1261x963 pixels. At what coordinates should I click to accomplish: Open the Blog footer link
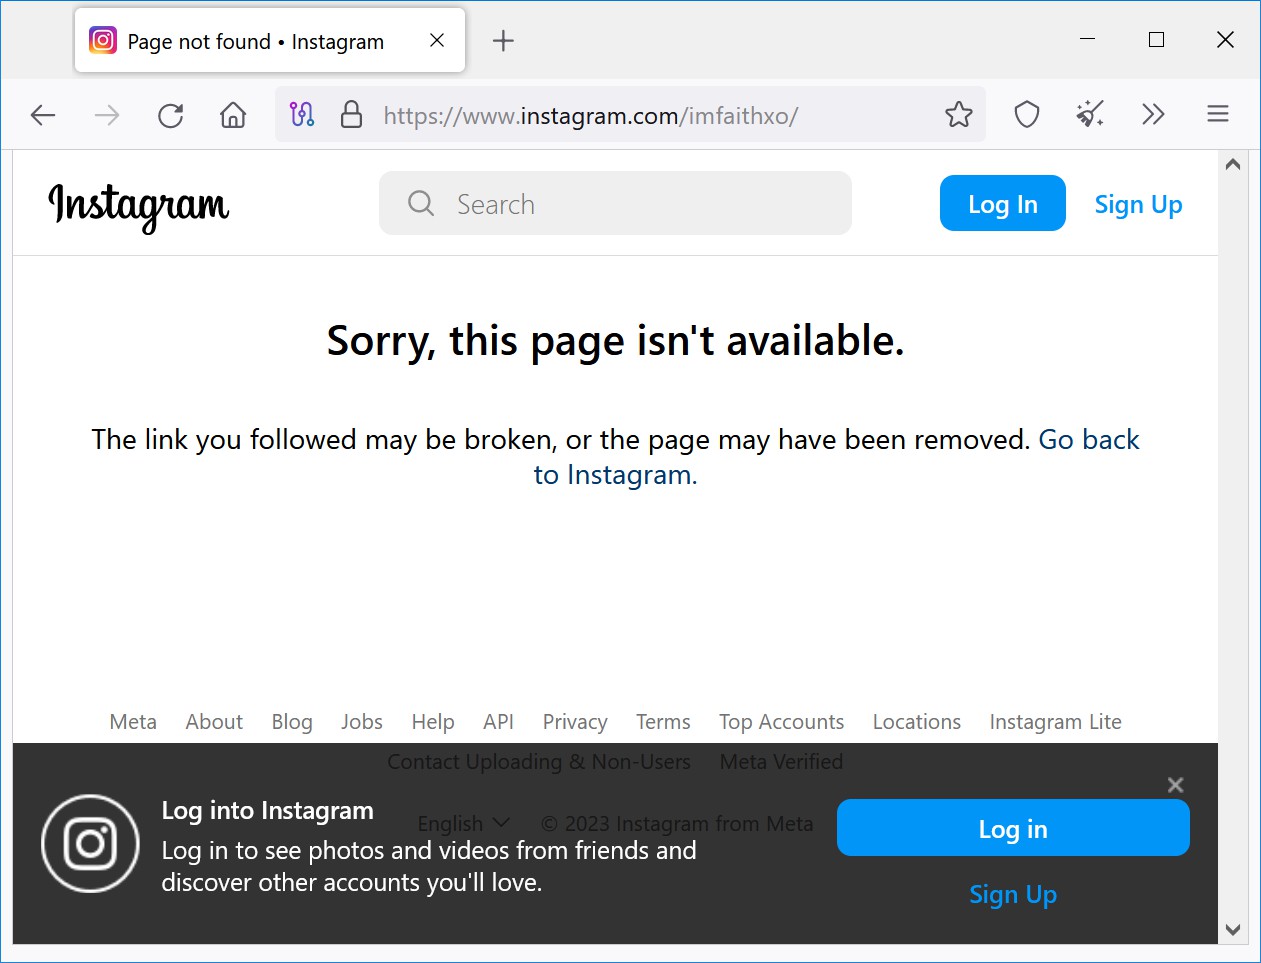[x=292, y=722]
